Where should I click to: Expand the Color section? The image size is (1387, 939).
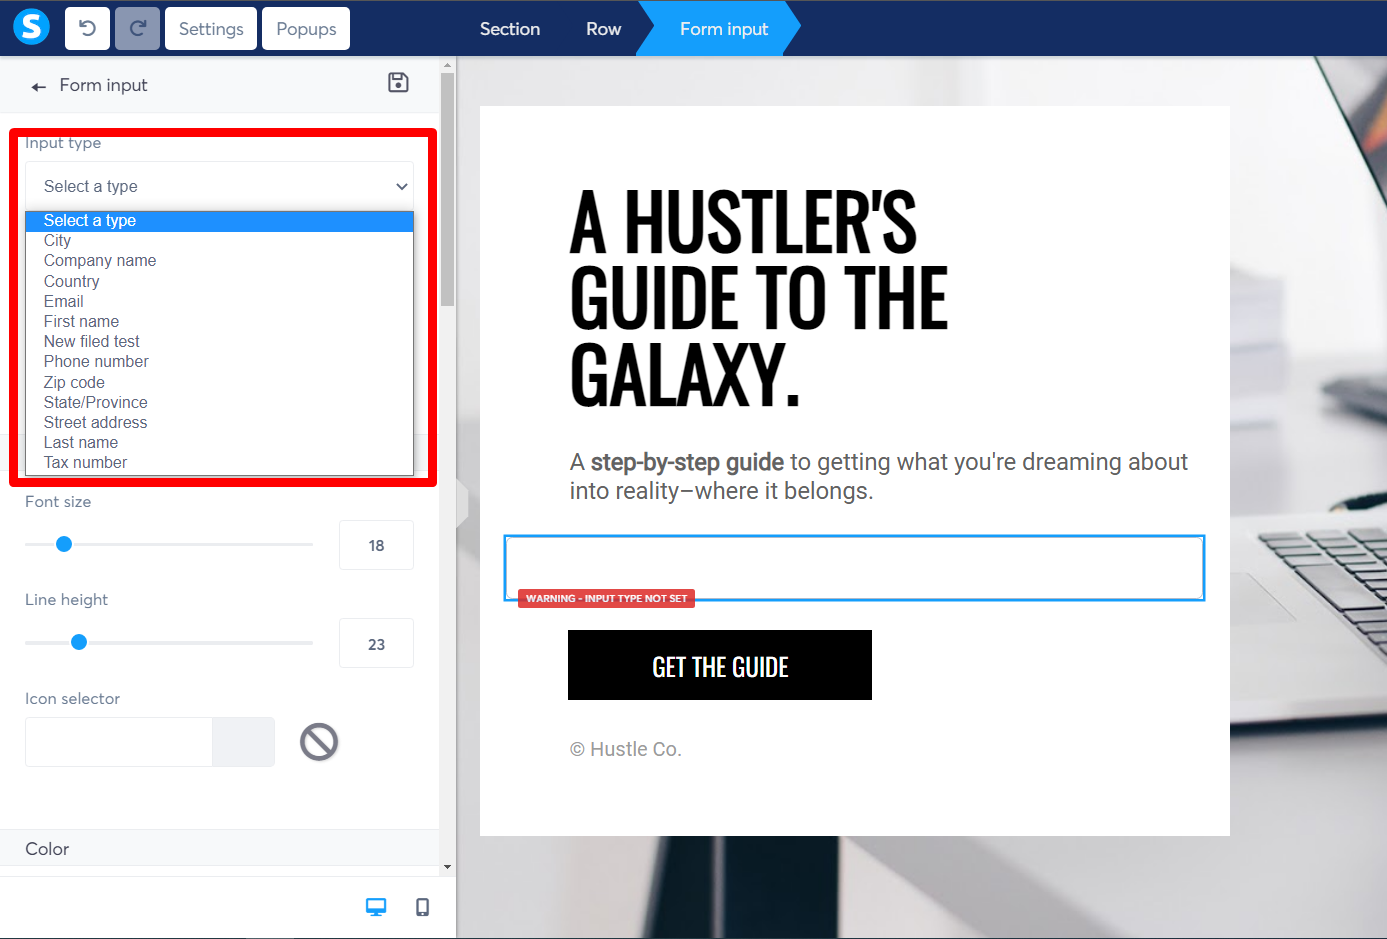46,848
